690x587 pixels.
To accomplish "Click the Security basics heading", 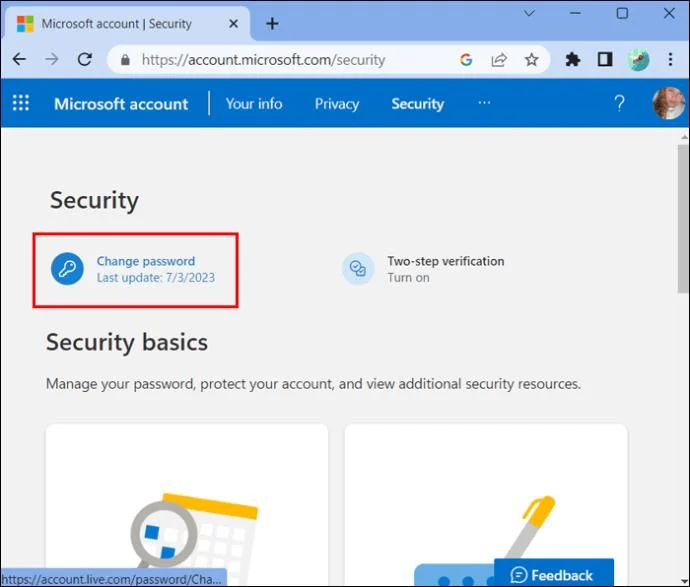I will [127, 342].
